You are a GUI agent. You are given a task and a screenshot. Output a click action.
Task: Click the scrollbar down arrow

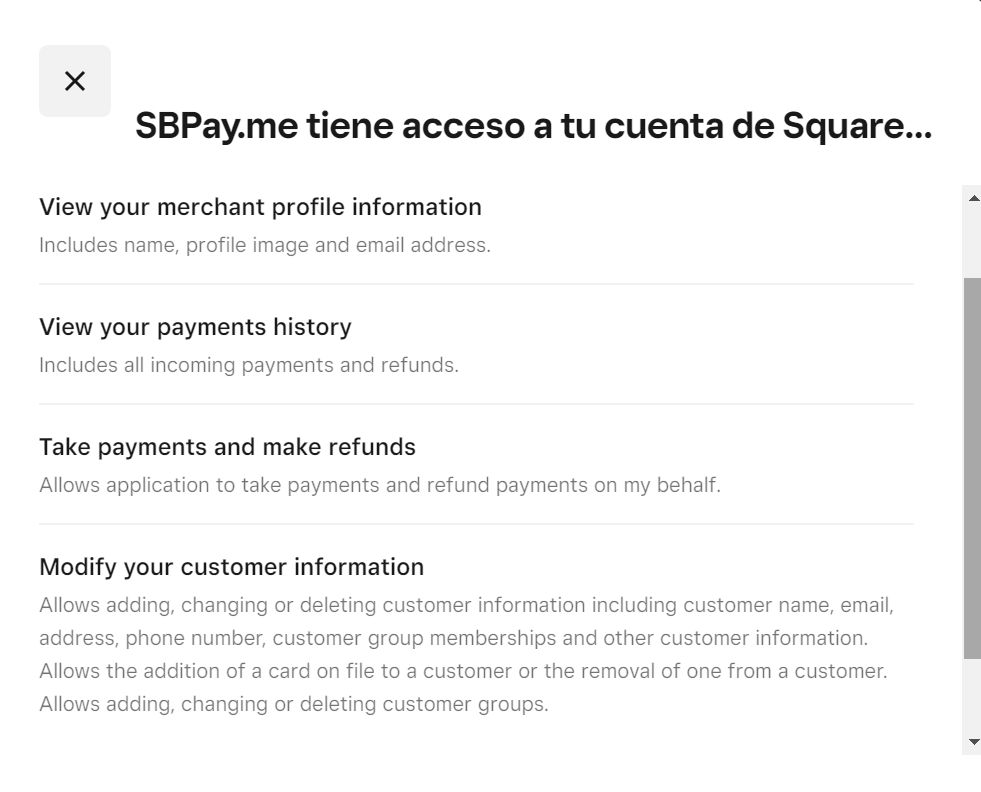[x=974, y=742]
